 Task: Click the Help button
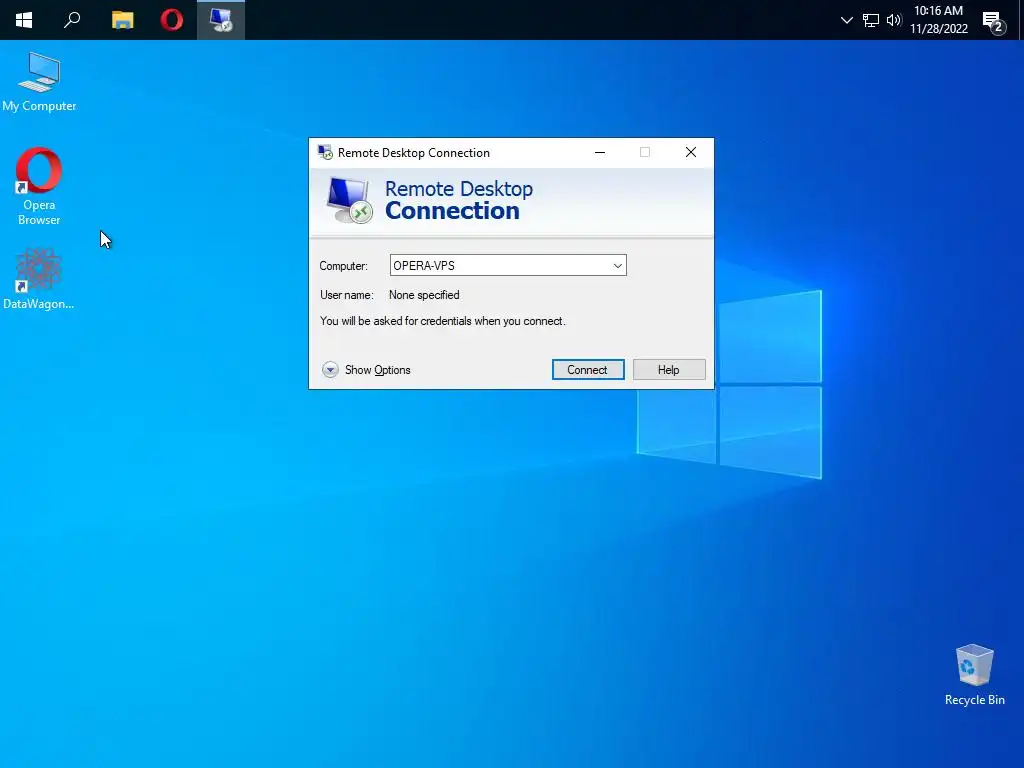(669, 370)
